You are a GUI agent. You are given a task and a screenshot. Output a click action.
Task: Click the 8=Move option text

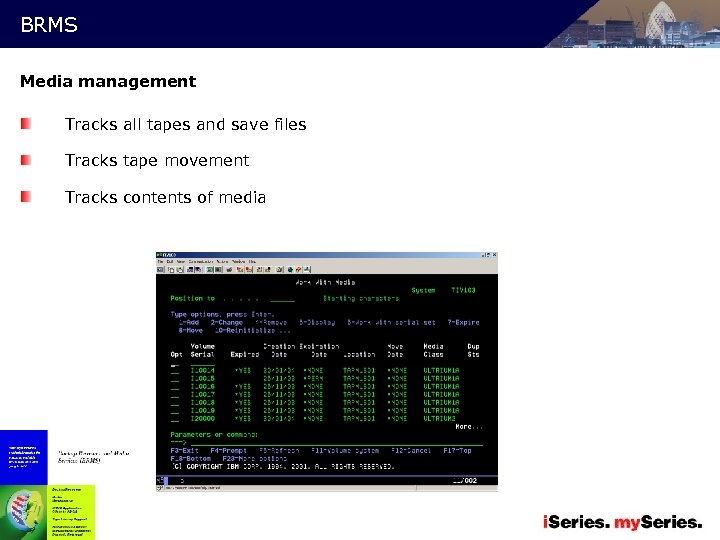click(191, 330)
